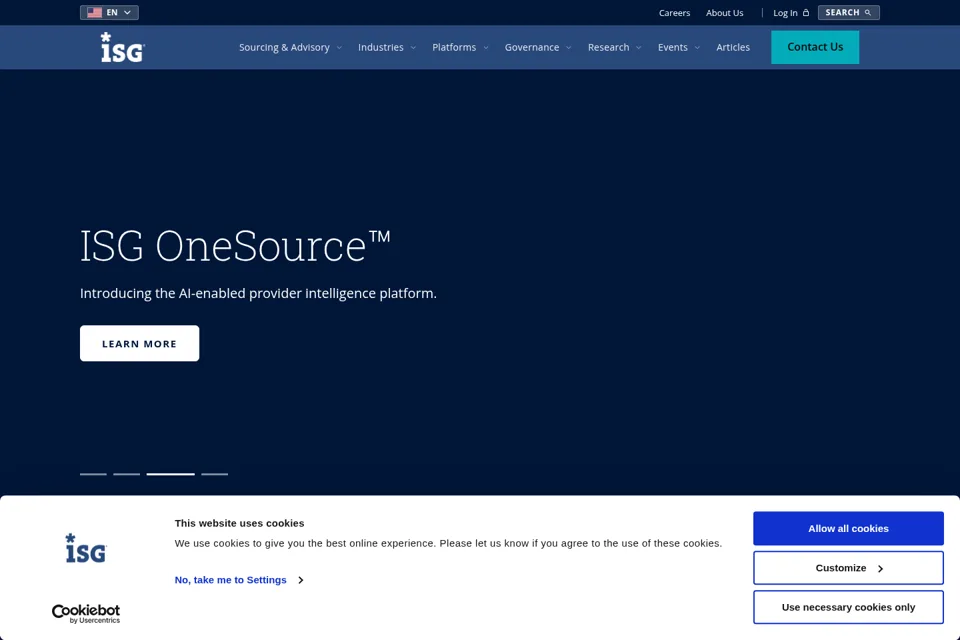Click the Contact Us button

point(815,47)
